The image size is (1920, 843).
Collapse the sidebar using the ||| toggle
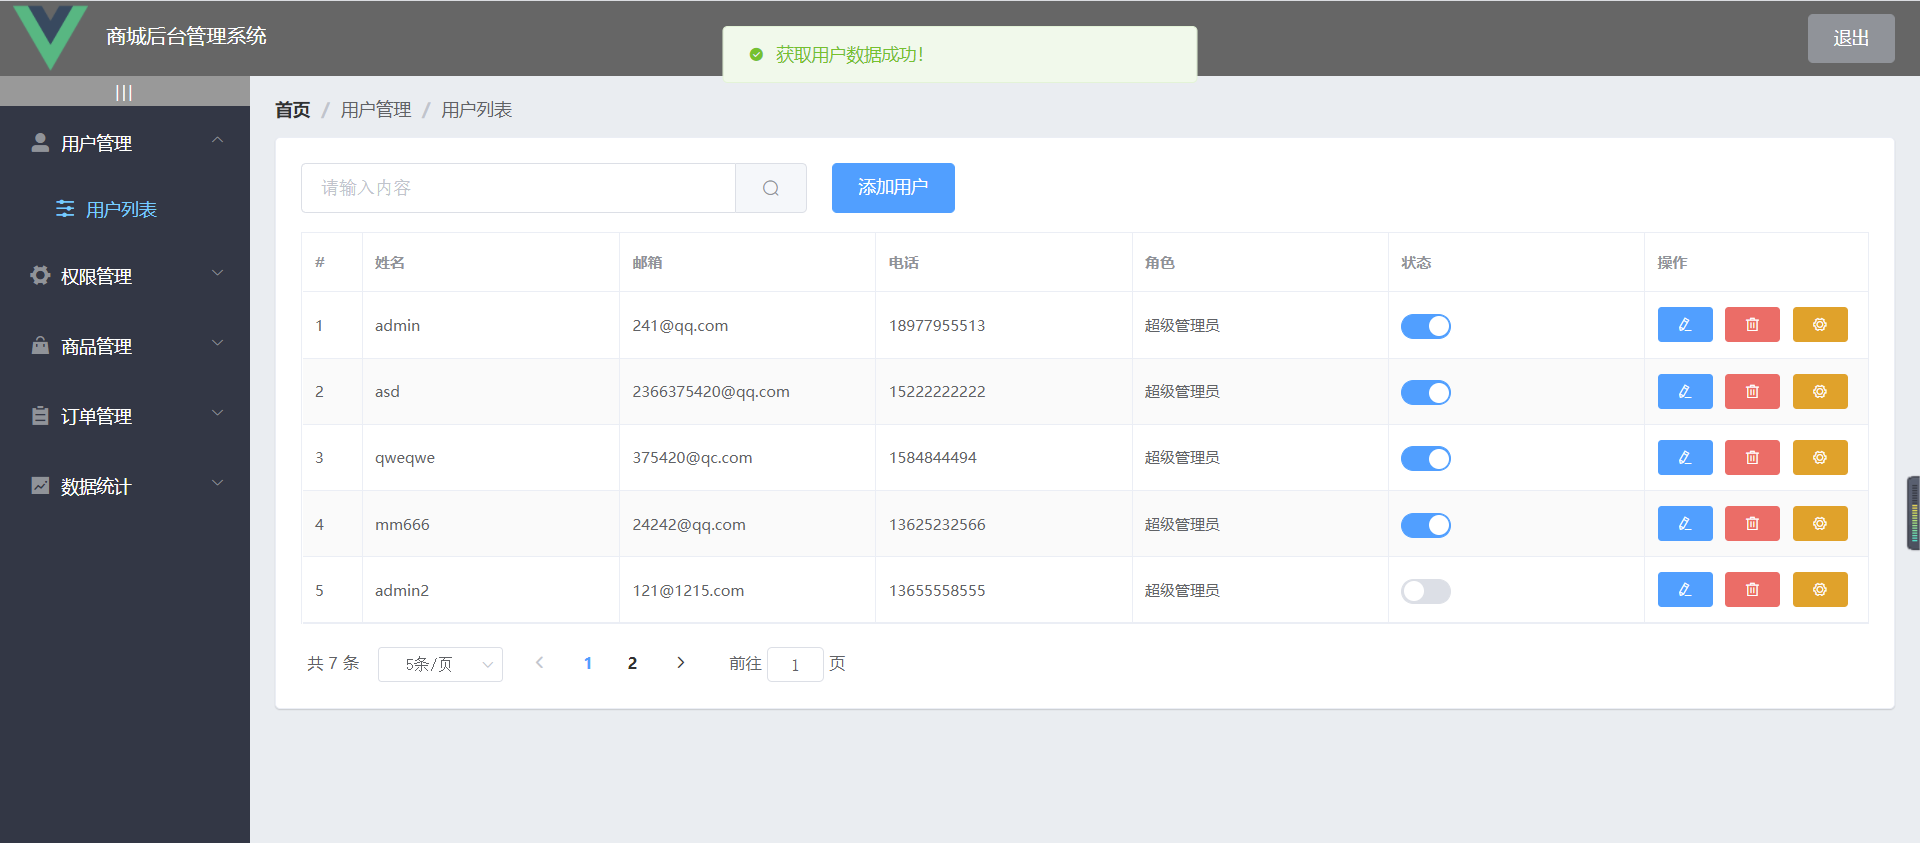[124, 92]
